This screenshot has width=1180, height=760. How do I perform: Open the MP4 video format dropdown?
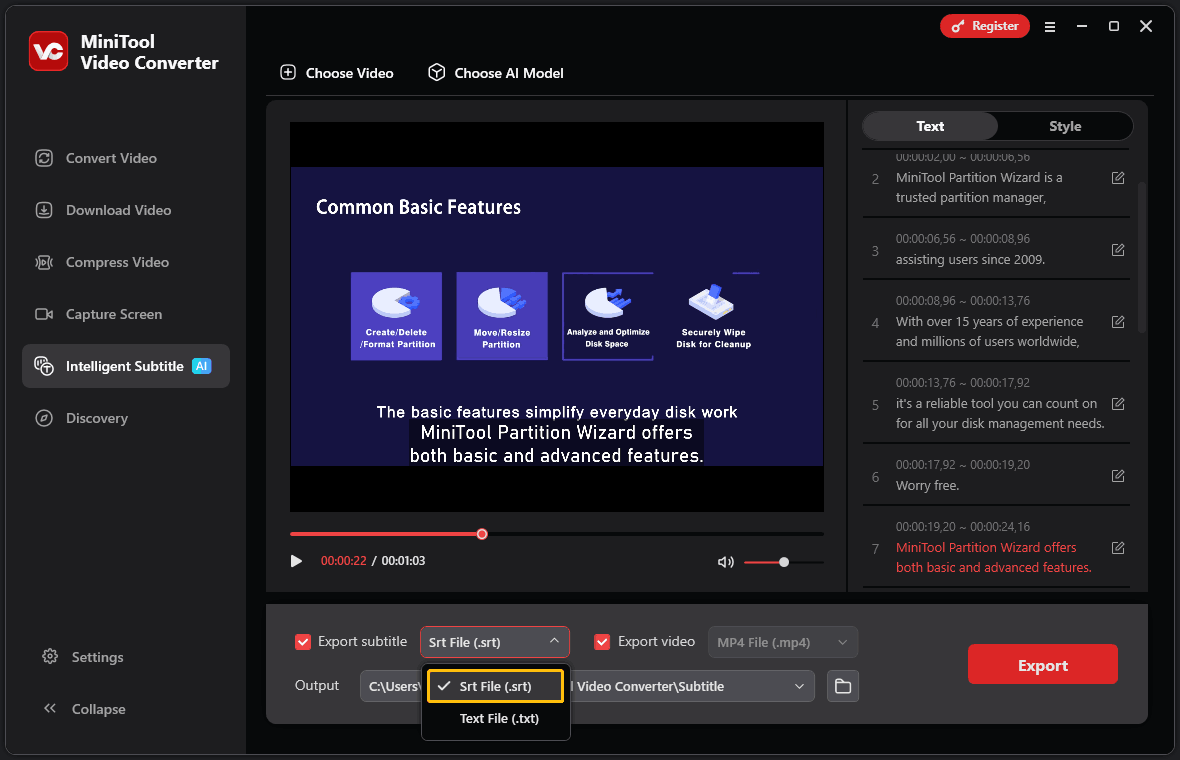click(782, 641)
